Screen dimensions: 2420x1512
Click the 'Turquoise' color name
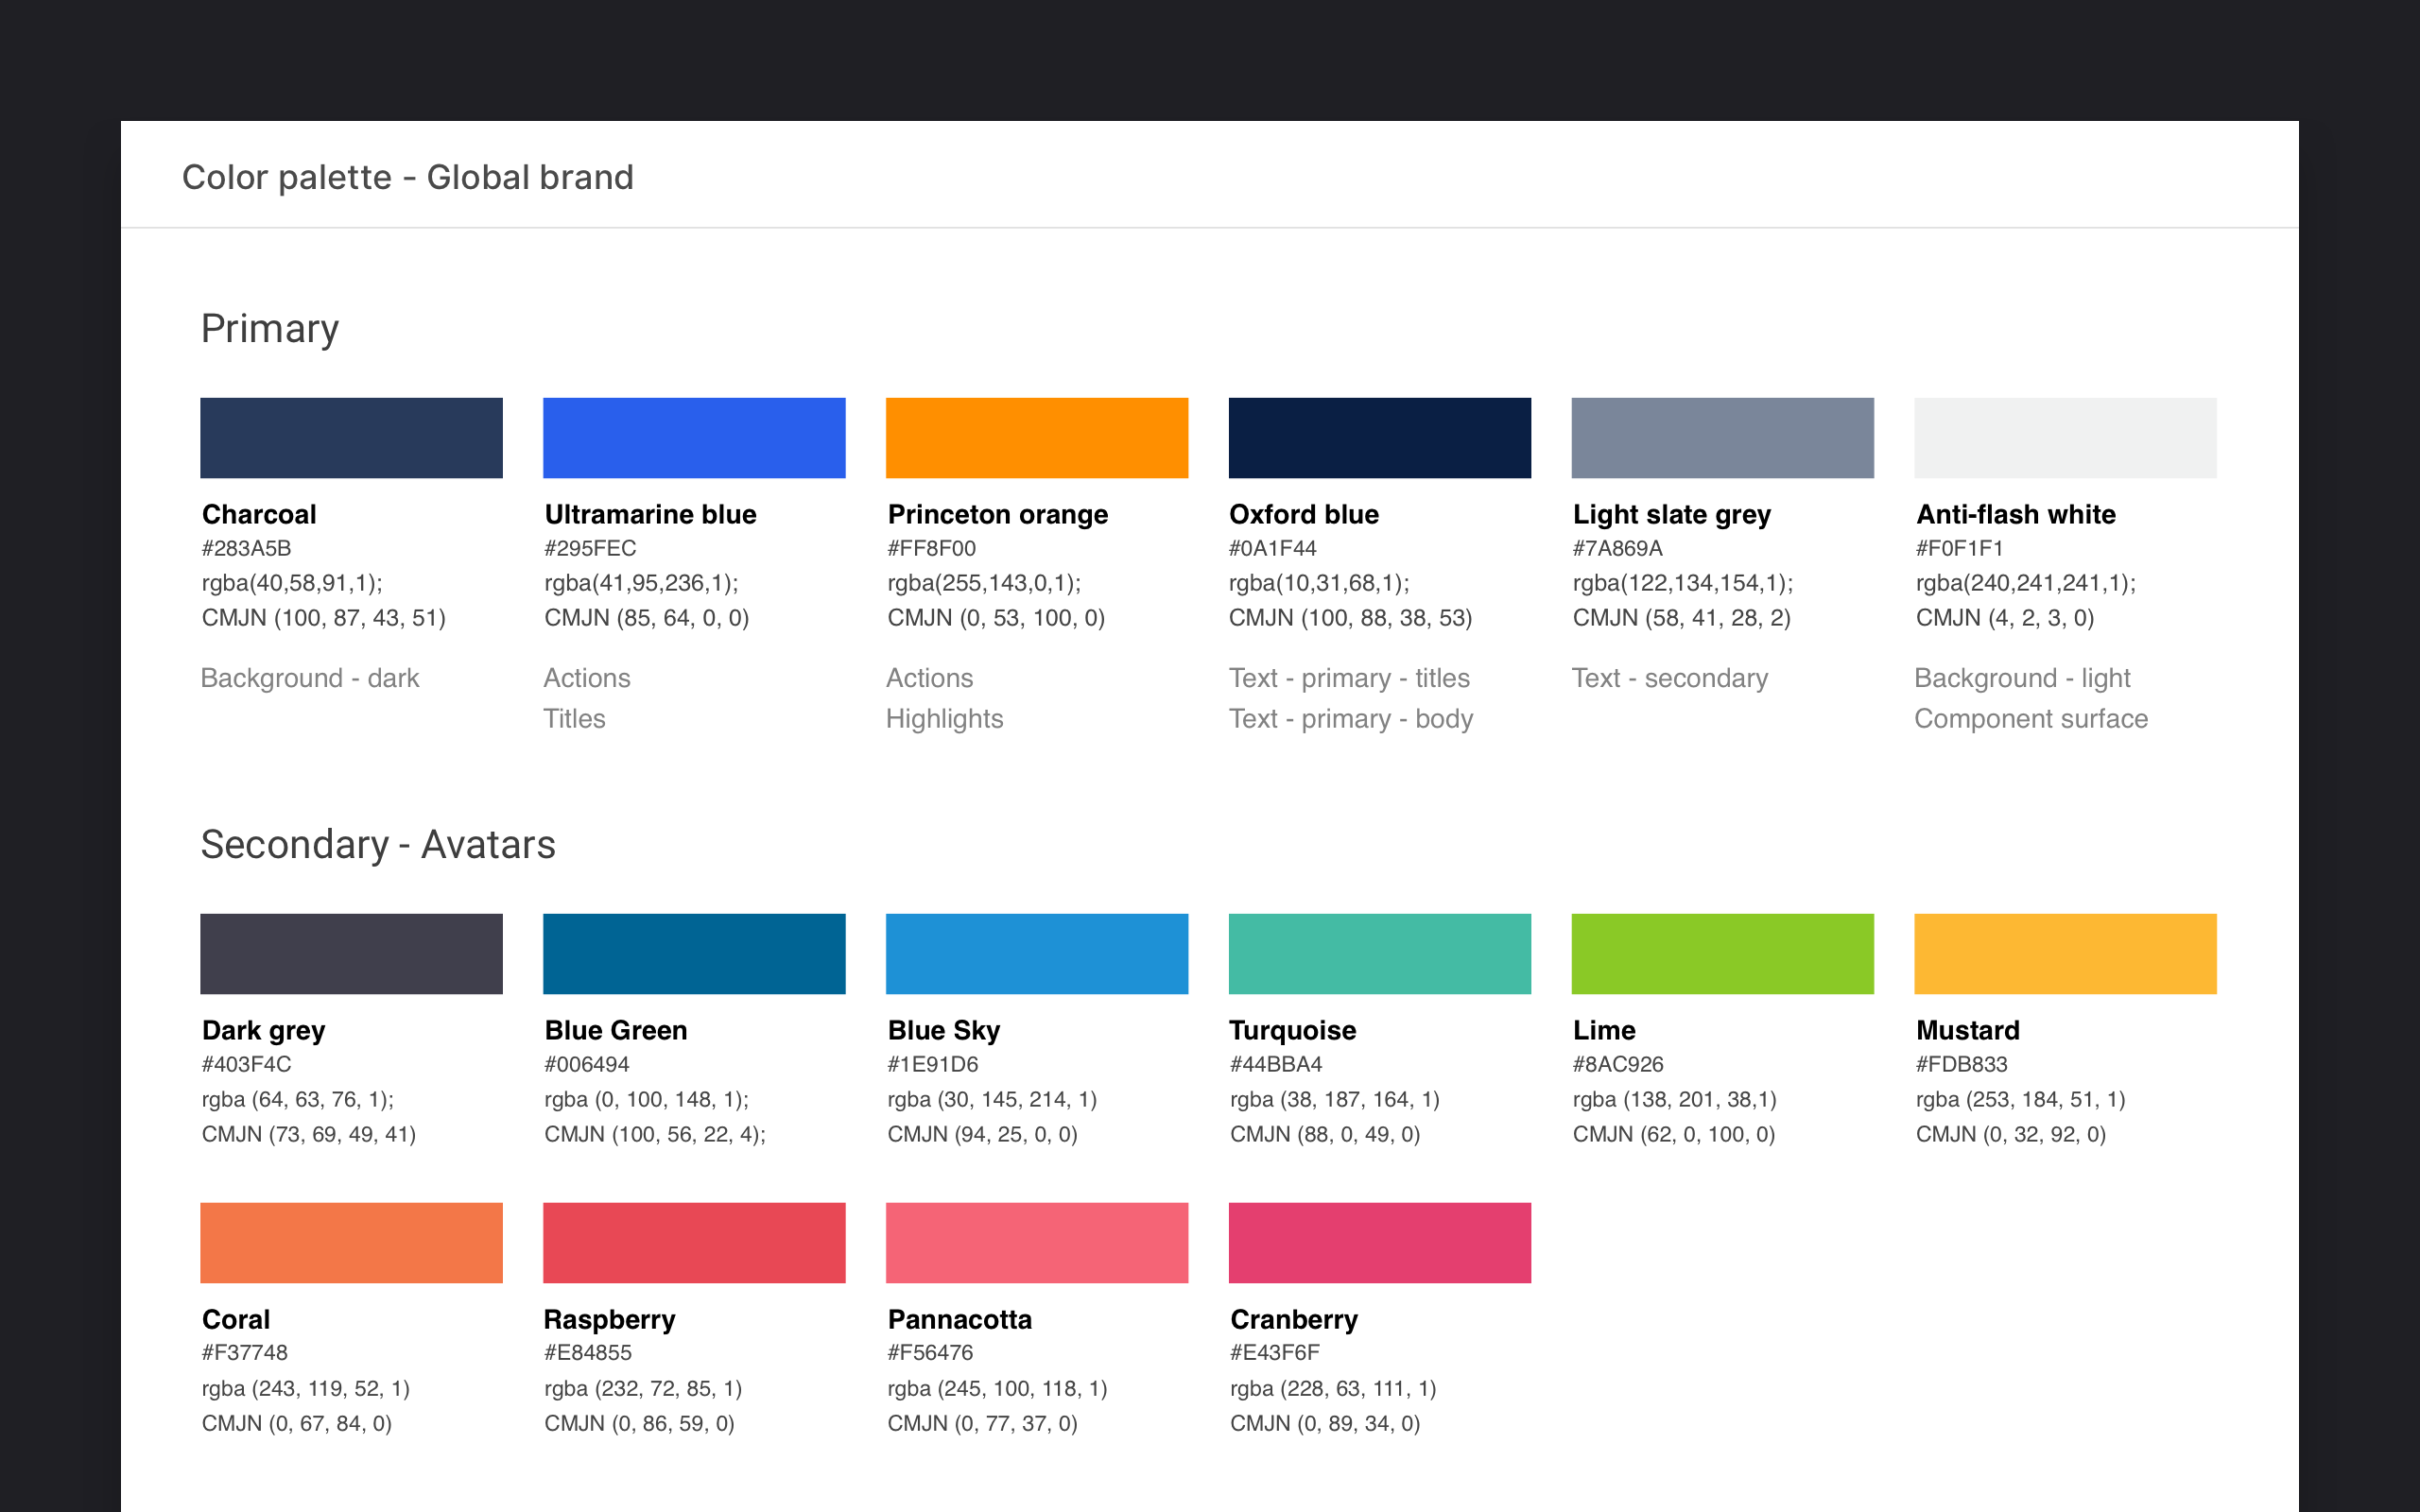point(1293,1030)
